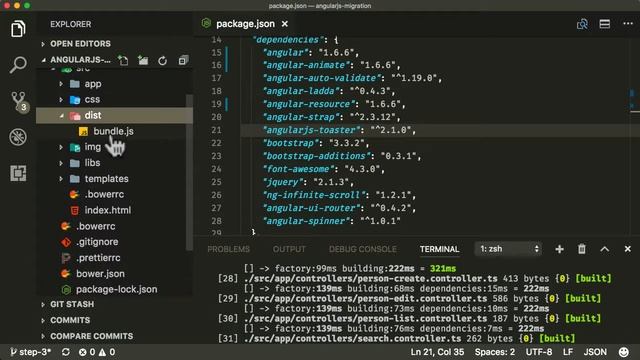This screenshot has width=640, height=360.
Task: Click the step-3 git branch indicator
Action: click(31, 352)
